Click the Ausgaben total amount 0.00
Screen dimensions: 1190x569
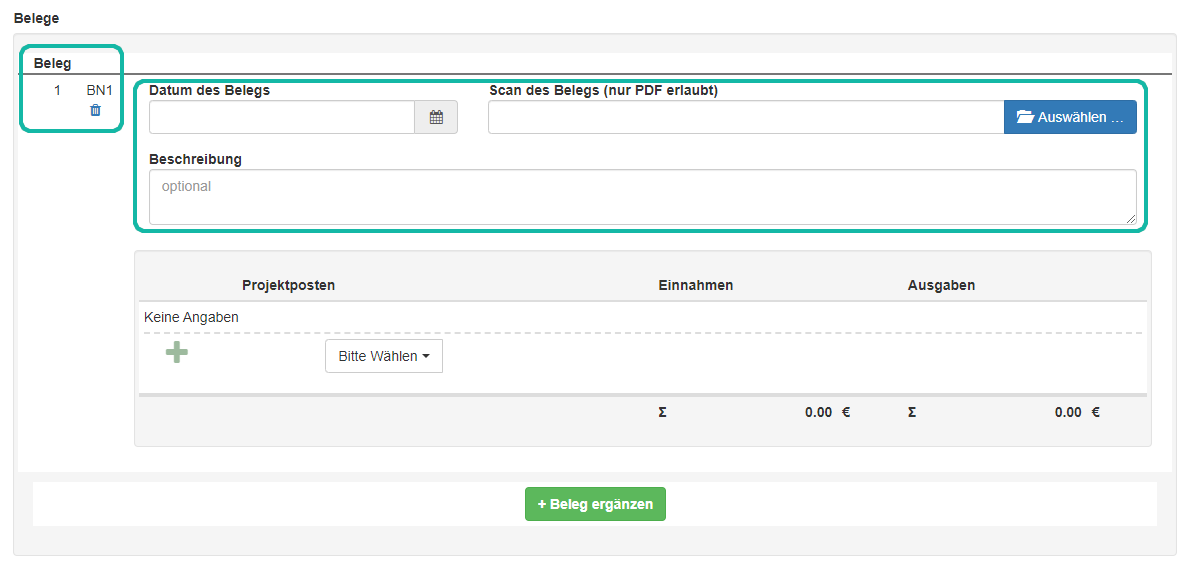tap(1068, 412)
